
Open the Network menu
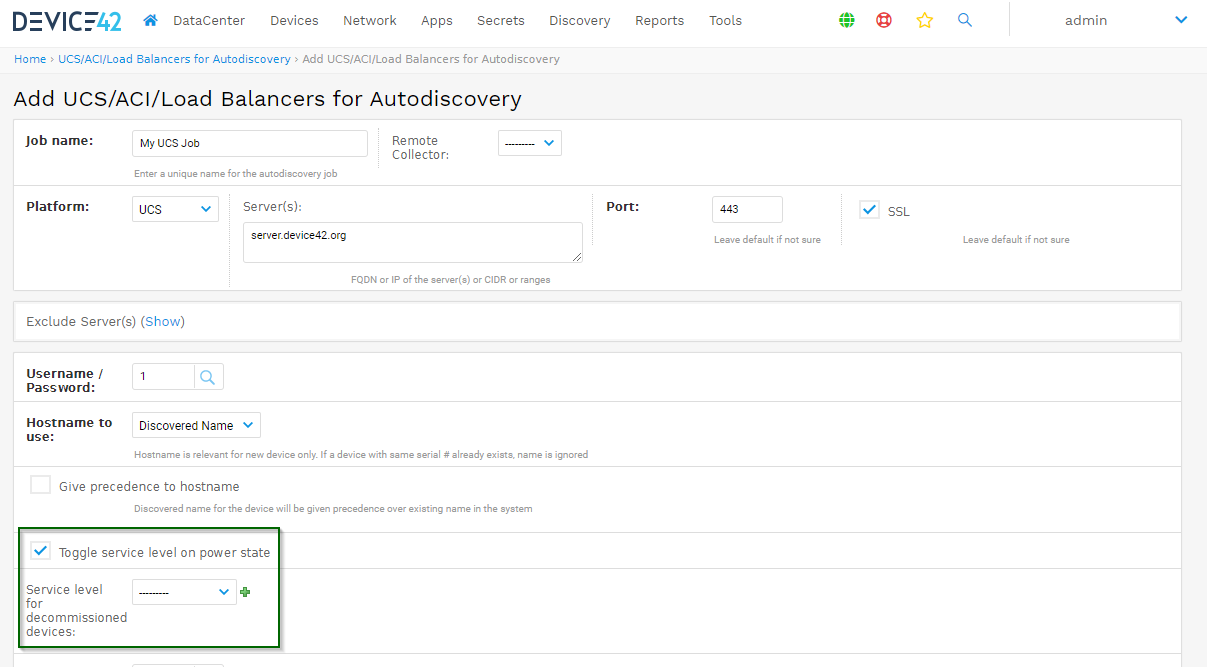tap(370, 20)
